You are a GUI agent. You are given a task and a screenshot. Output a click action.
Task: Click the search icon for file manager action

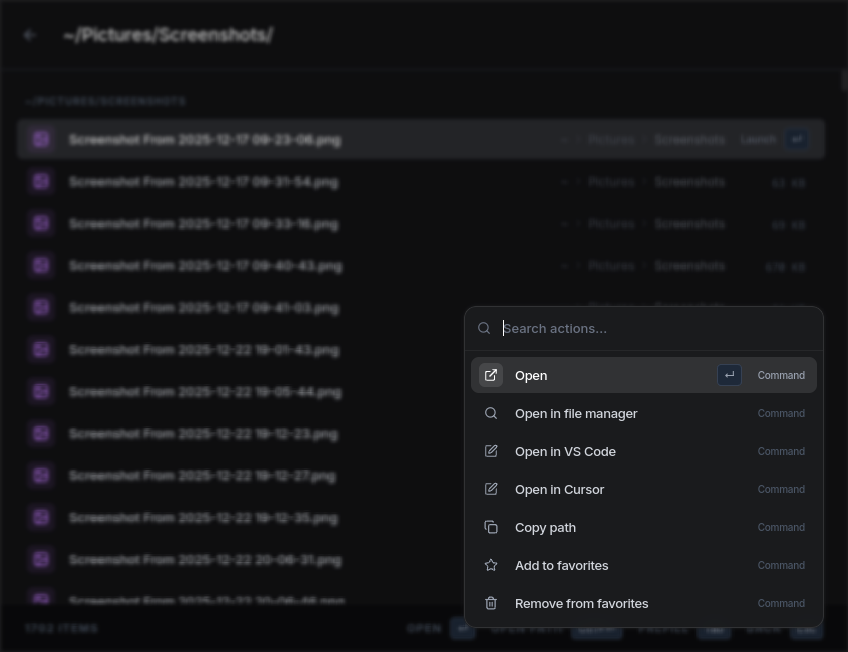point(491,414)
